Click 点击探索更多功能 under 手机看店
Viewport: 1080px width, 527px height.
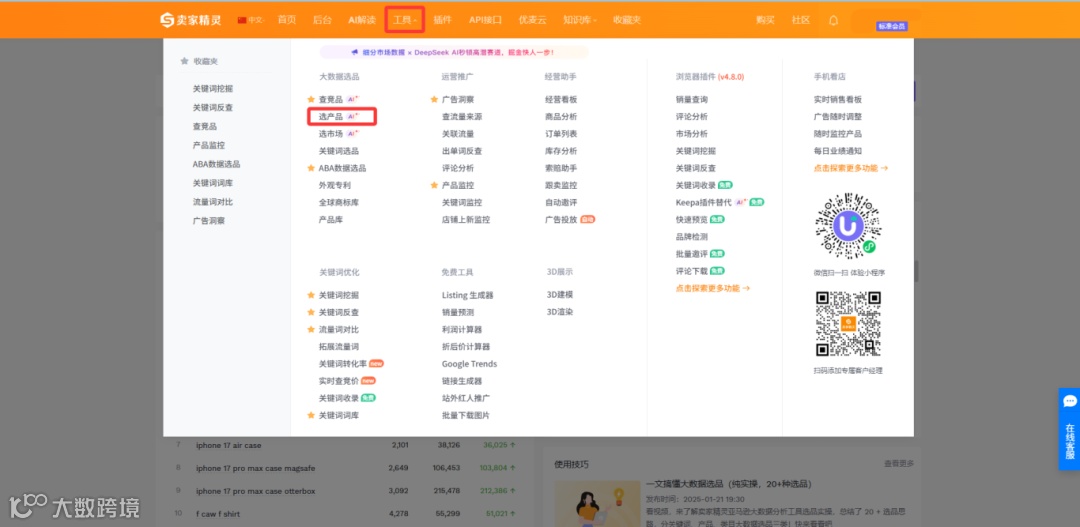coord(851,168)
